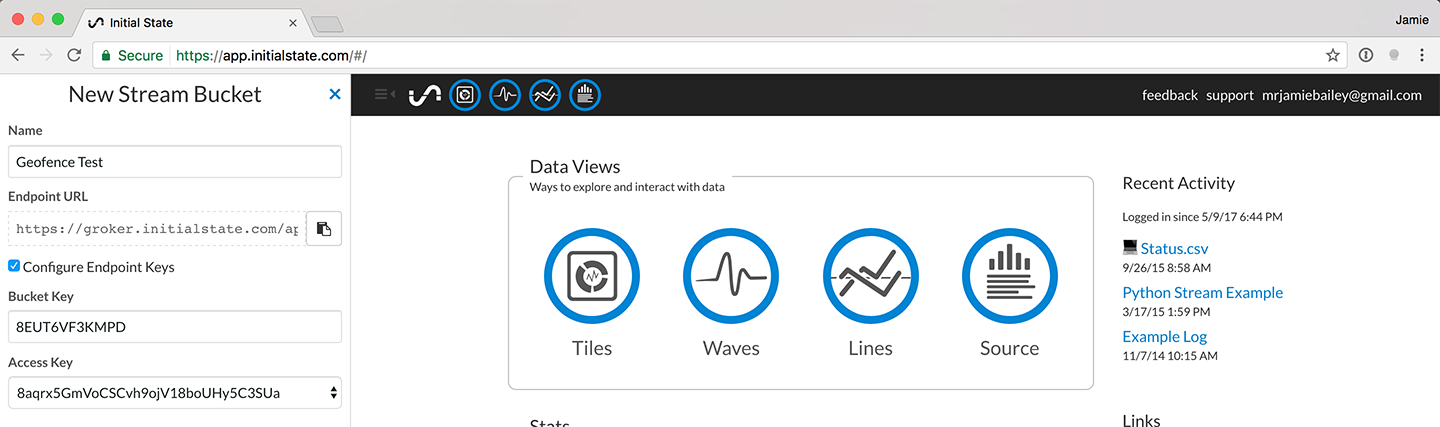Image resolution: width=1440 pixels, height=427 pixels.
Task: Click the bucket Name input field
Action: point(175,162)
